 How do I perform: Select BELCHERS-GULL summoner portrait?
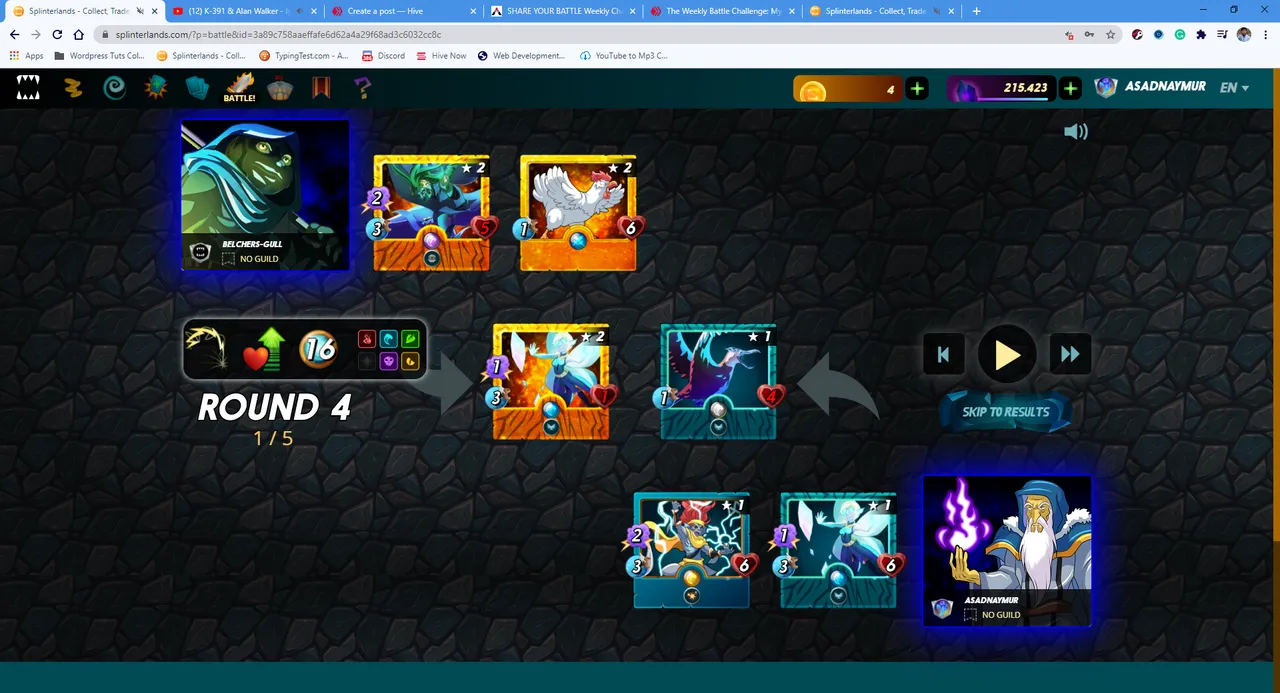tap(266, 195)
